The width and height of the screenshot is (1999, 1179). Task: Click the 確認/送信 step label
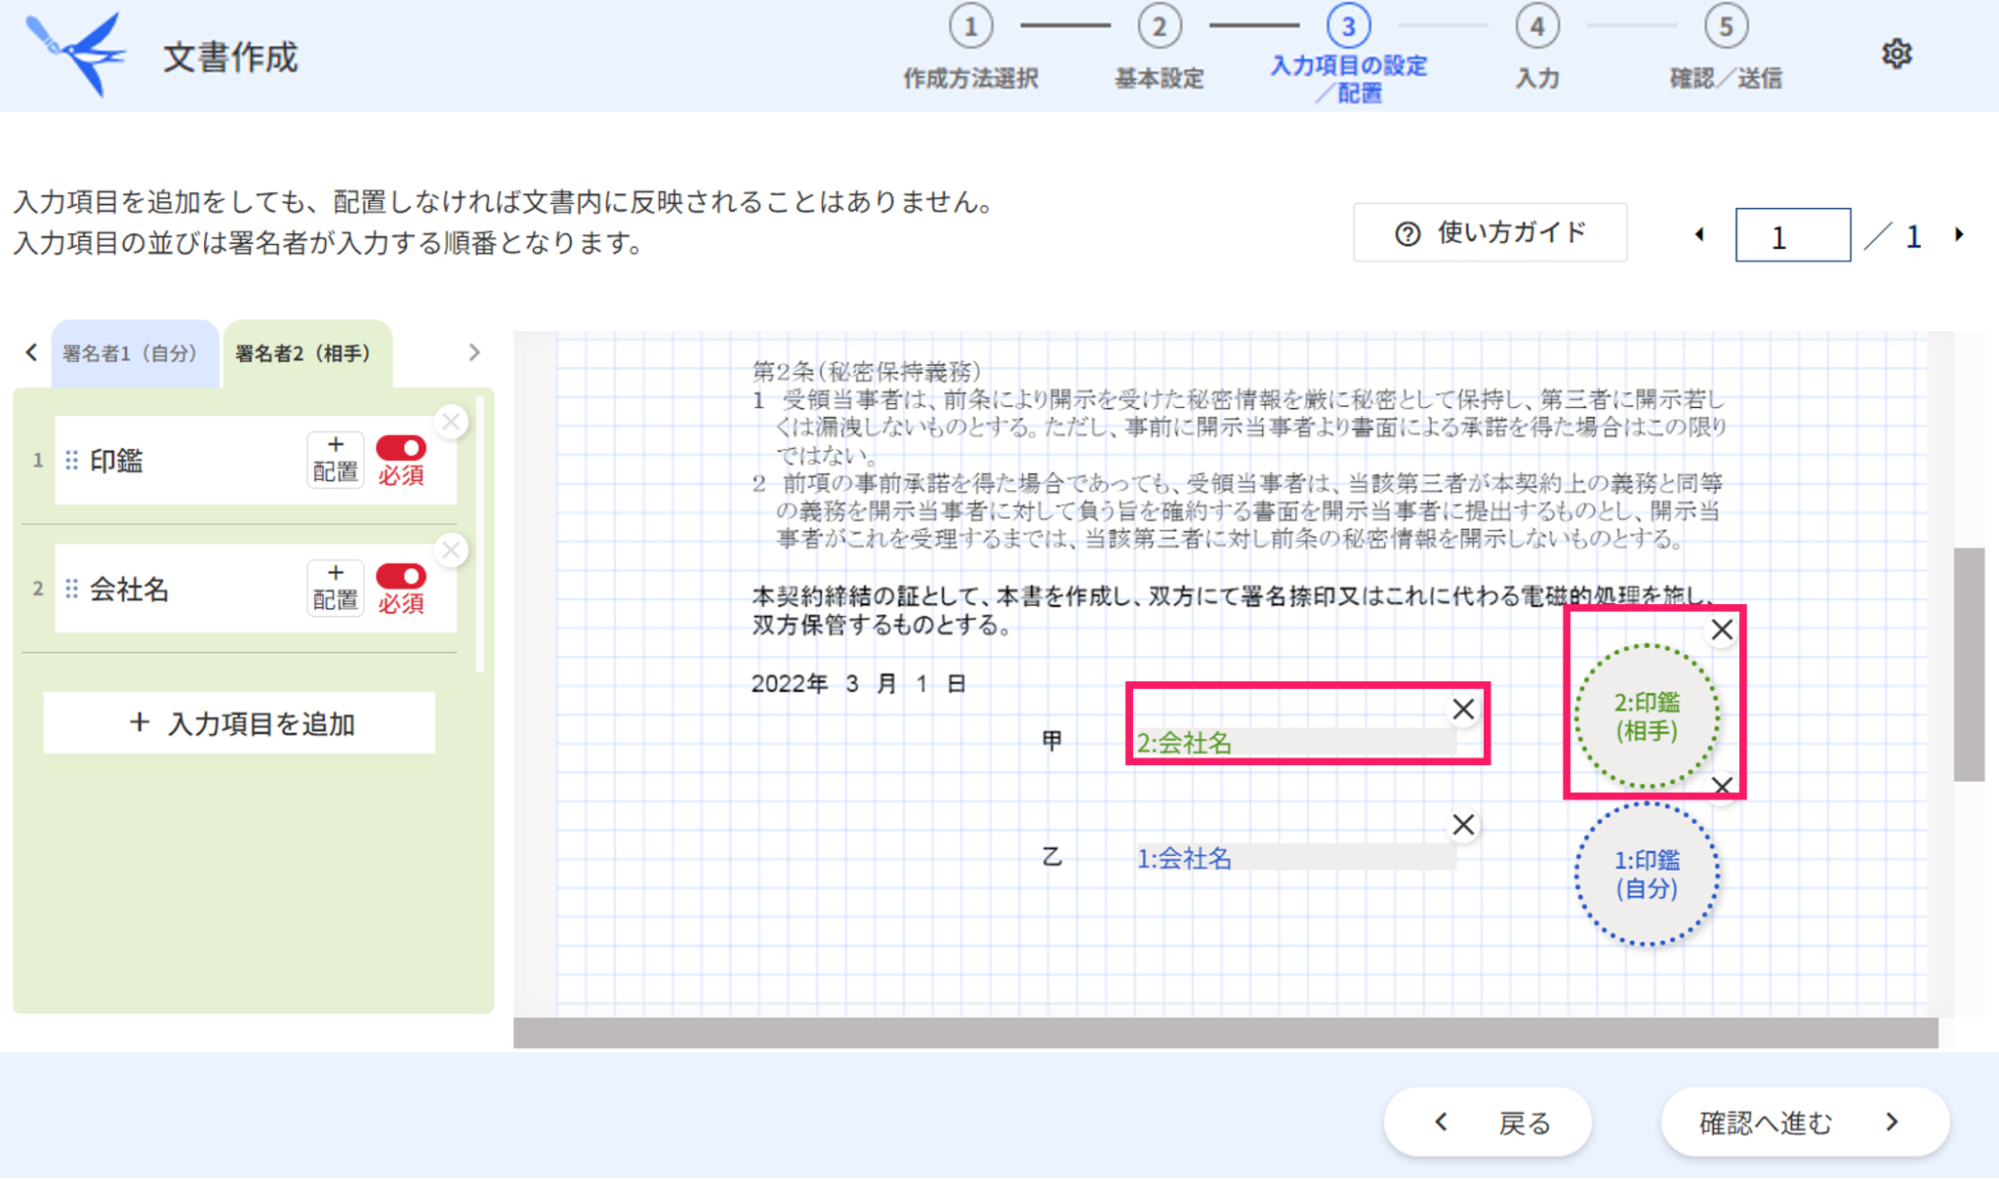click(x=1726, y=79)
